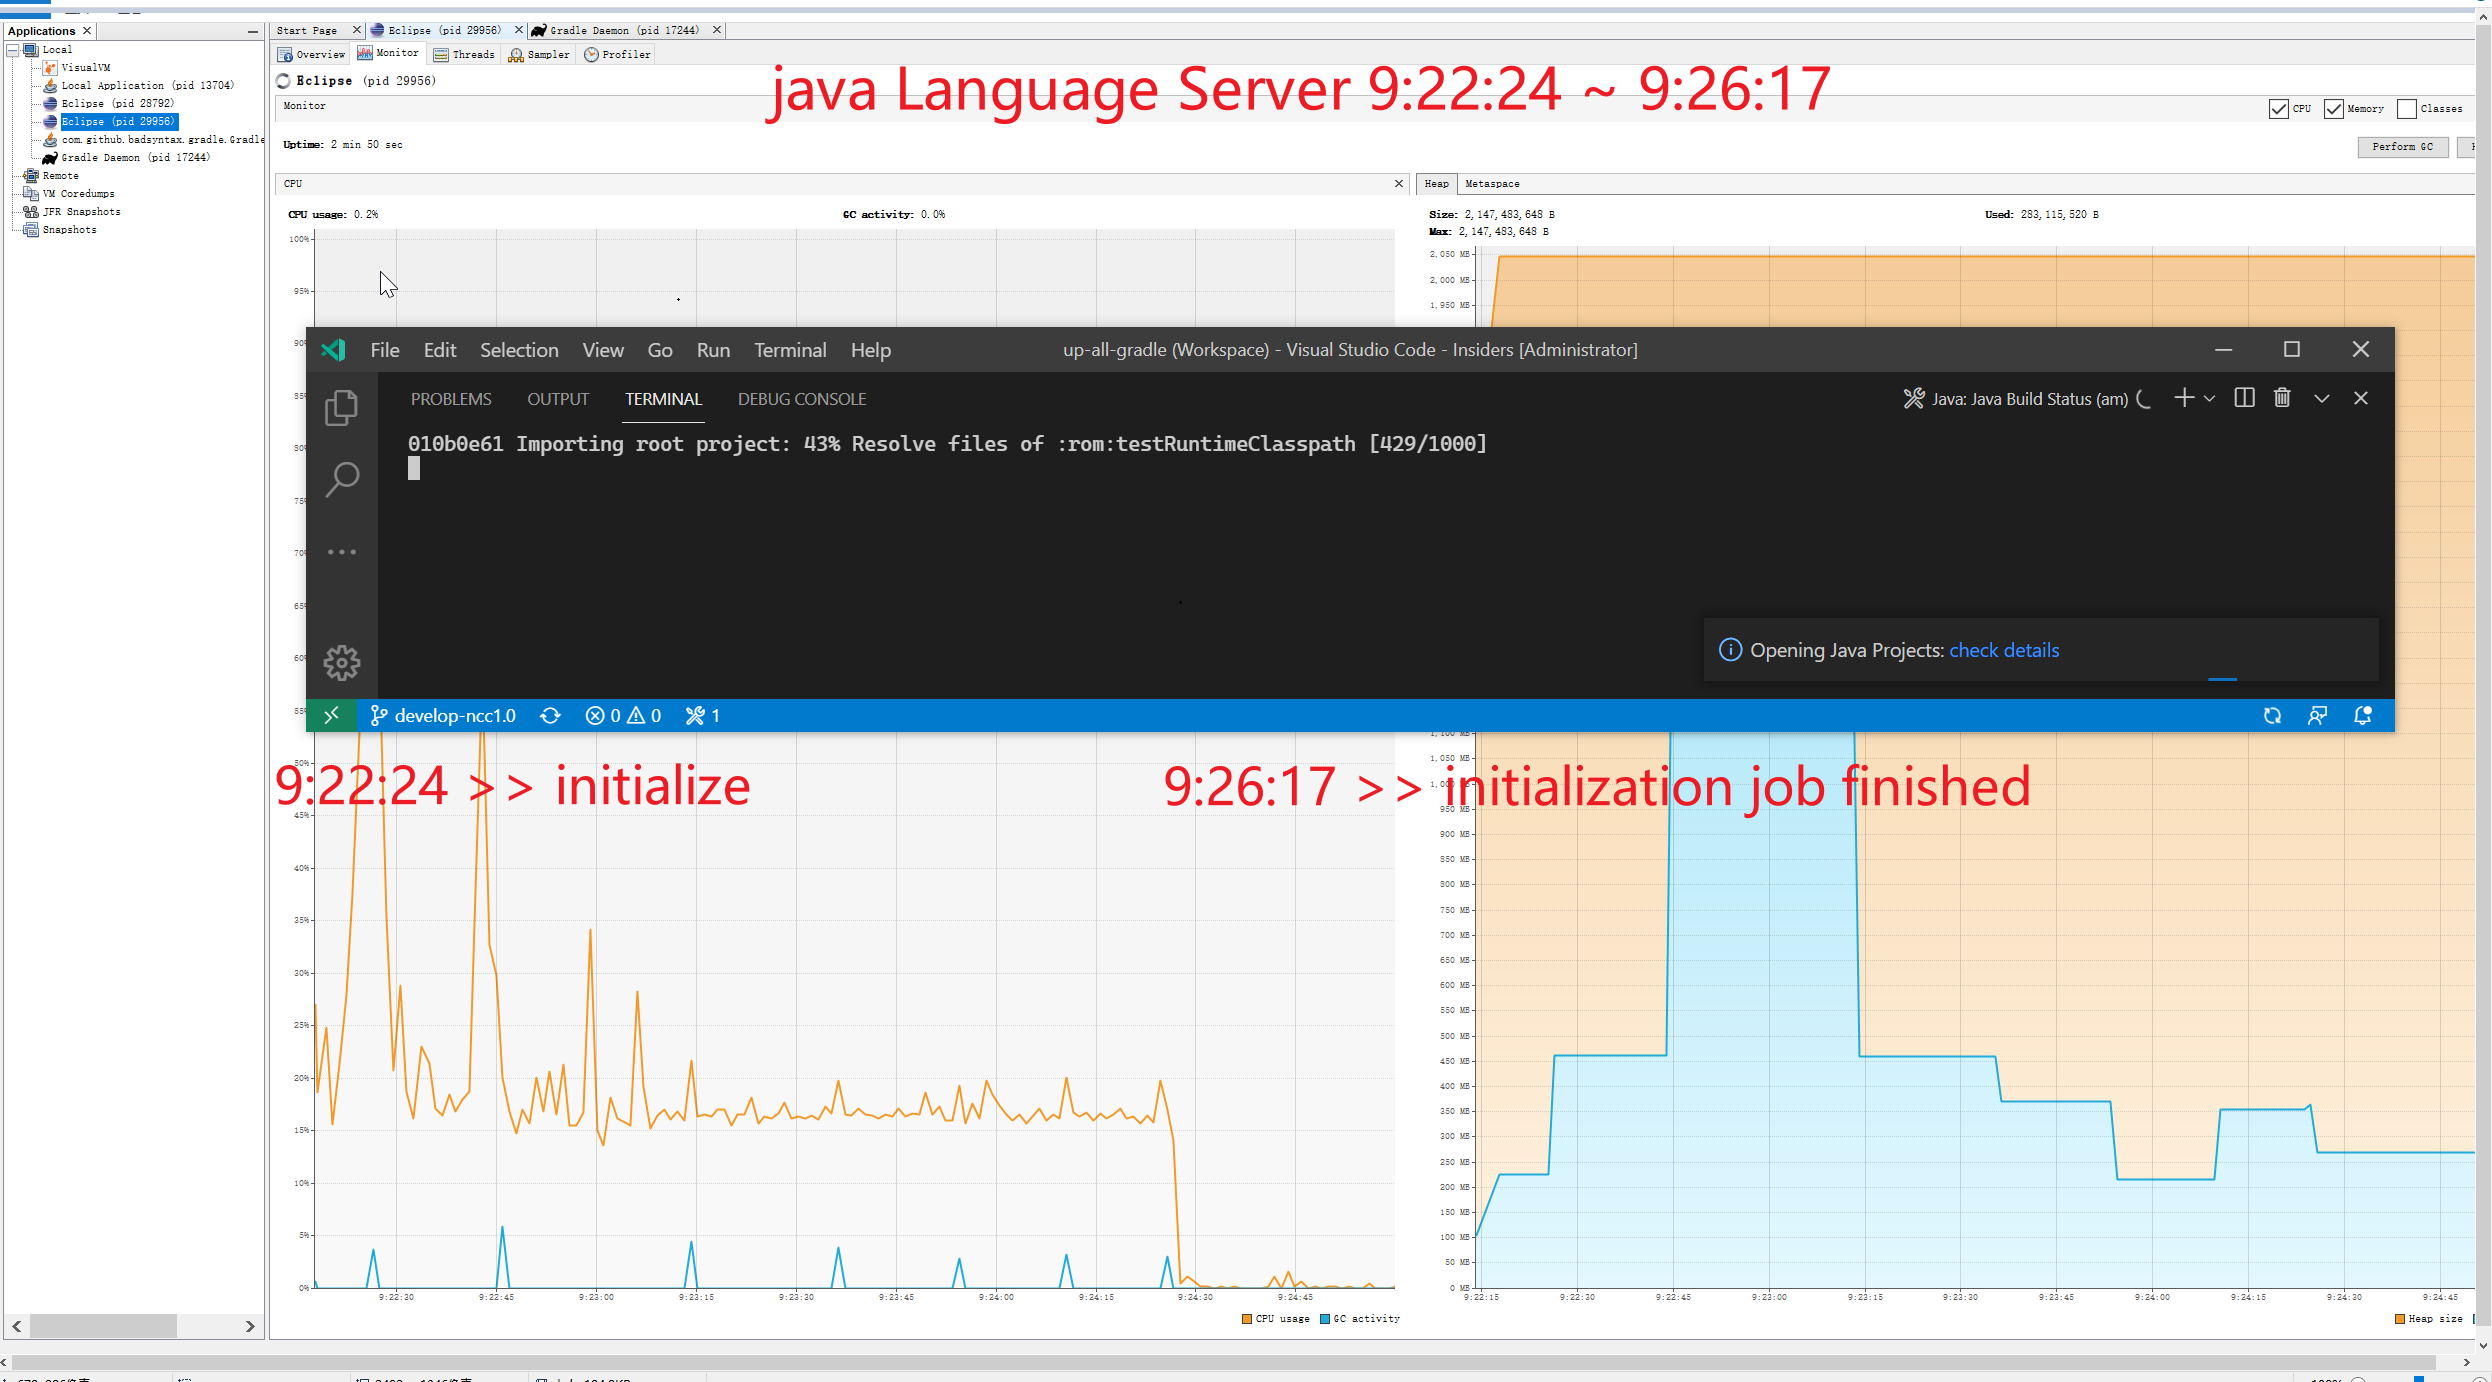The image size is (2492, 1382).
Task: Click the Perform GC button
Action: tap(2404, 146)
